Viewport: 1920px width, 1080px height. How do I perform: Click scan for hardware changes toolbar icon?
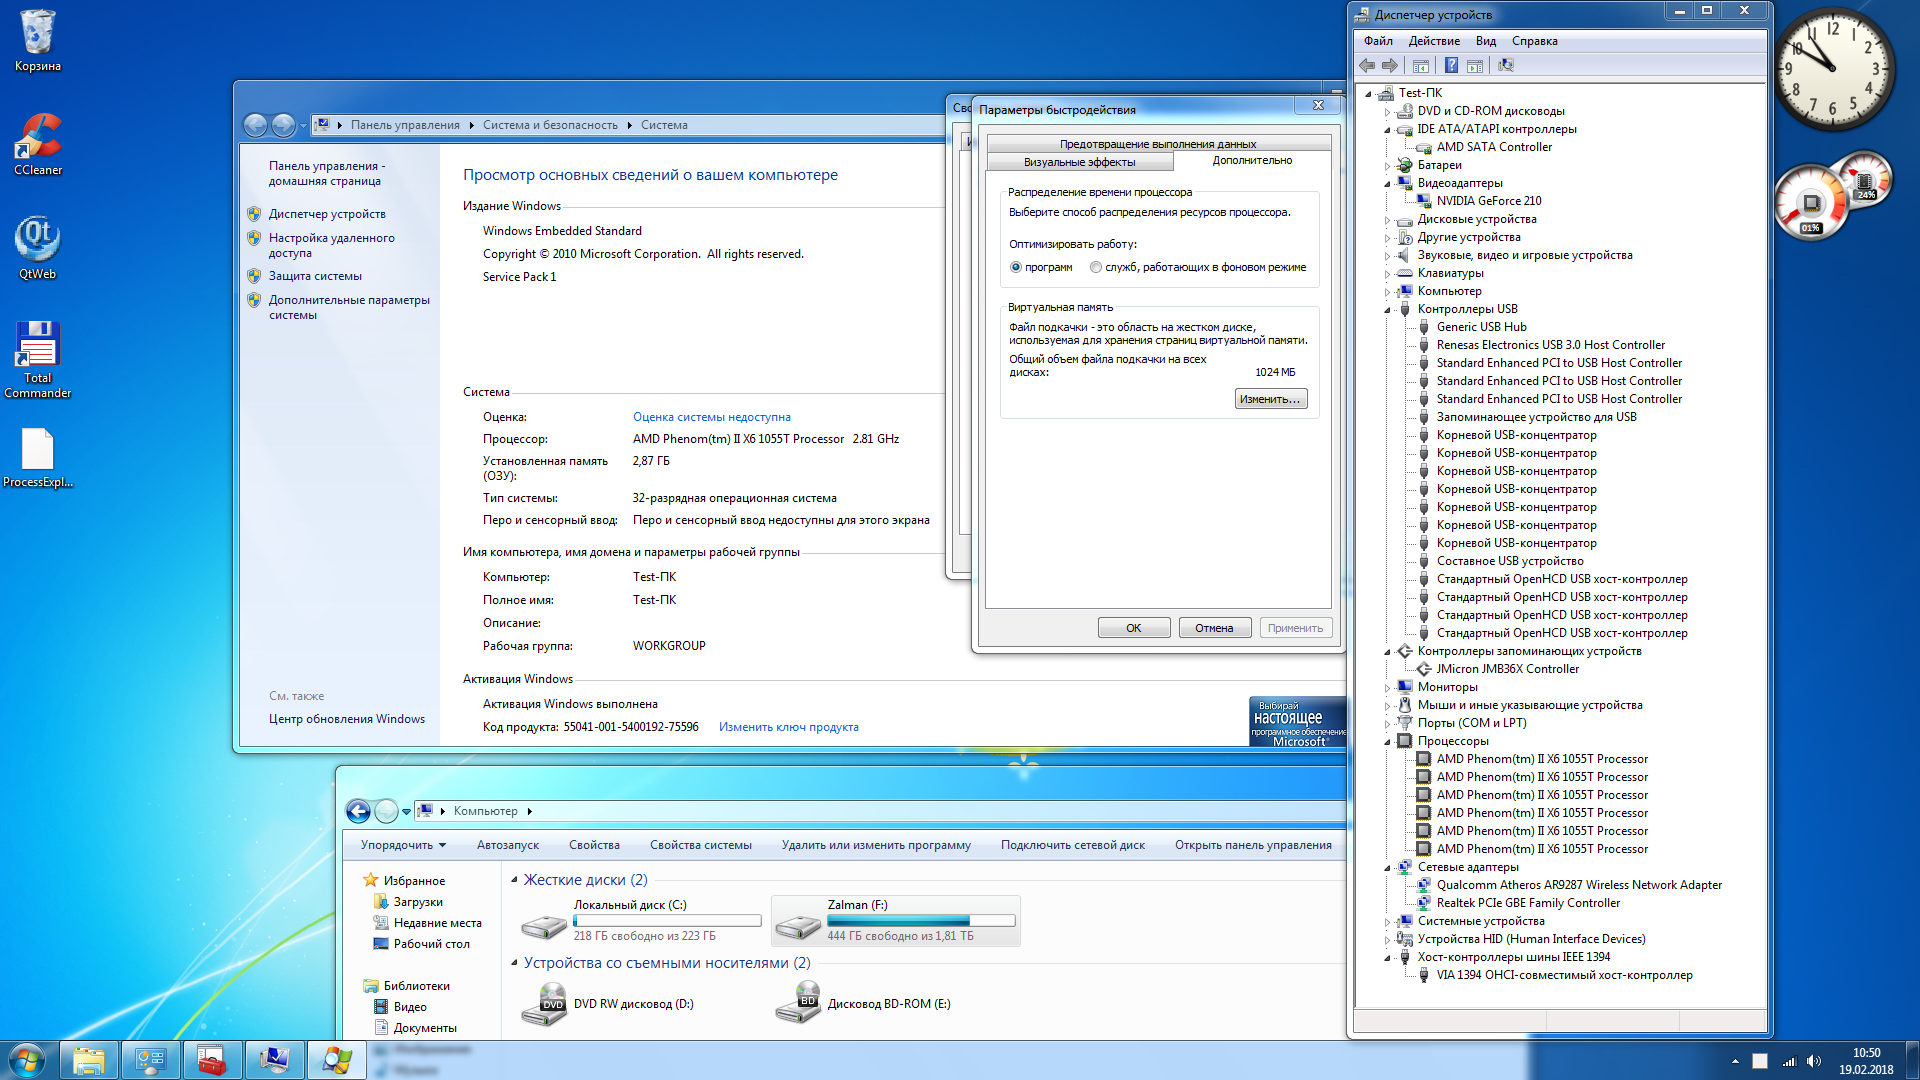[x=1505, y=66]
